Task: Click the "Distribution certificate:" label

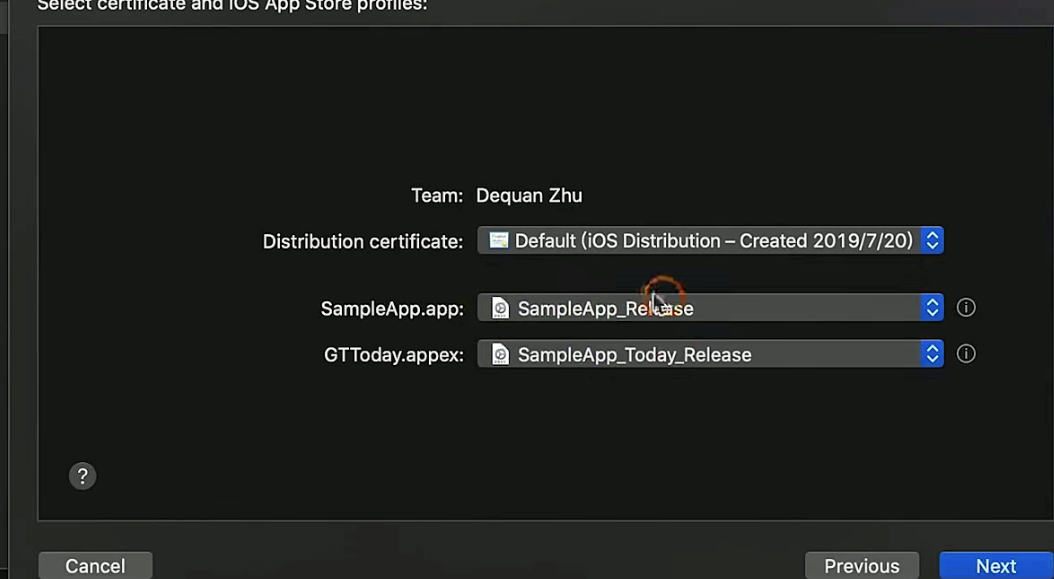Action: 362,242
